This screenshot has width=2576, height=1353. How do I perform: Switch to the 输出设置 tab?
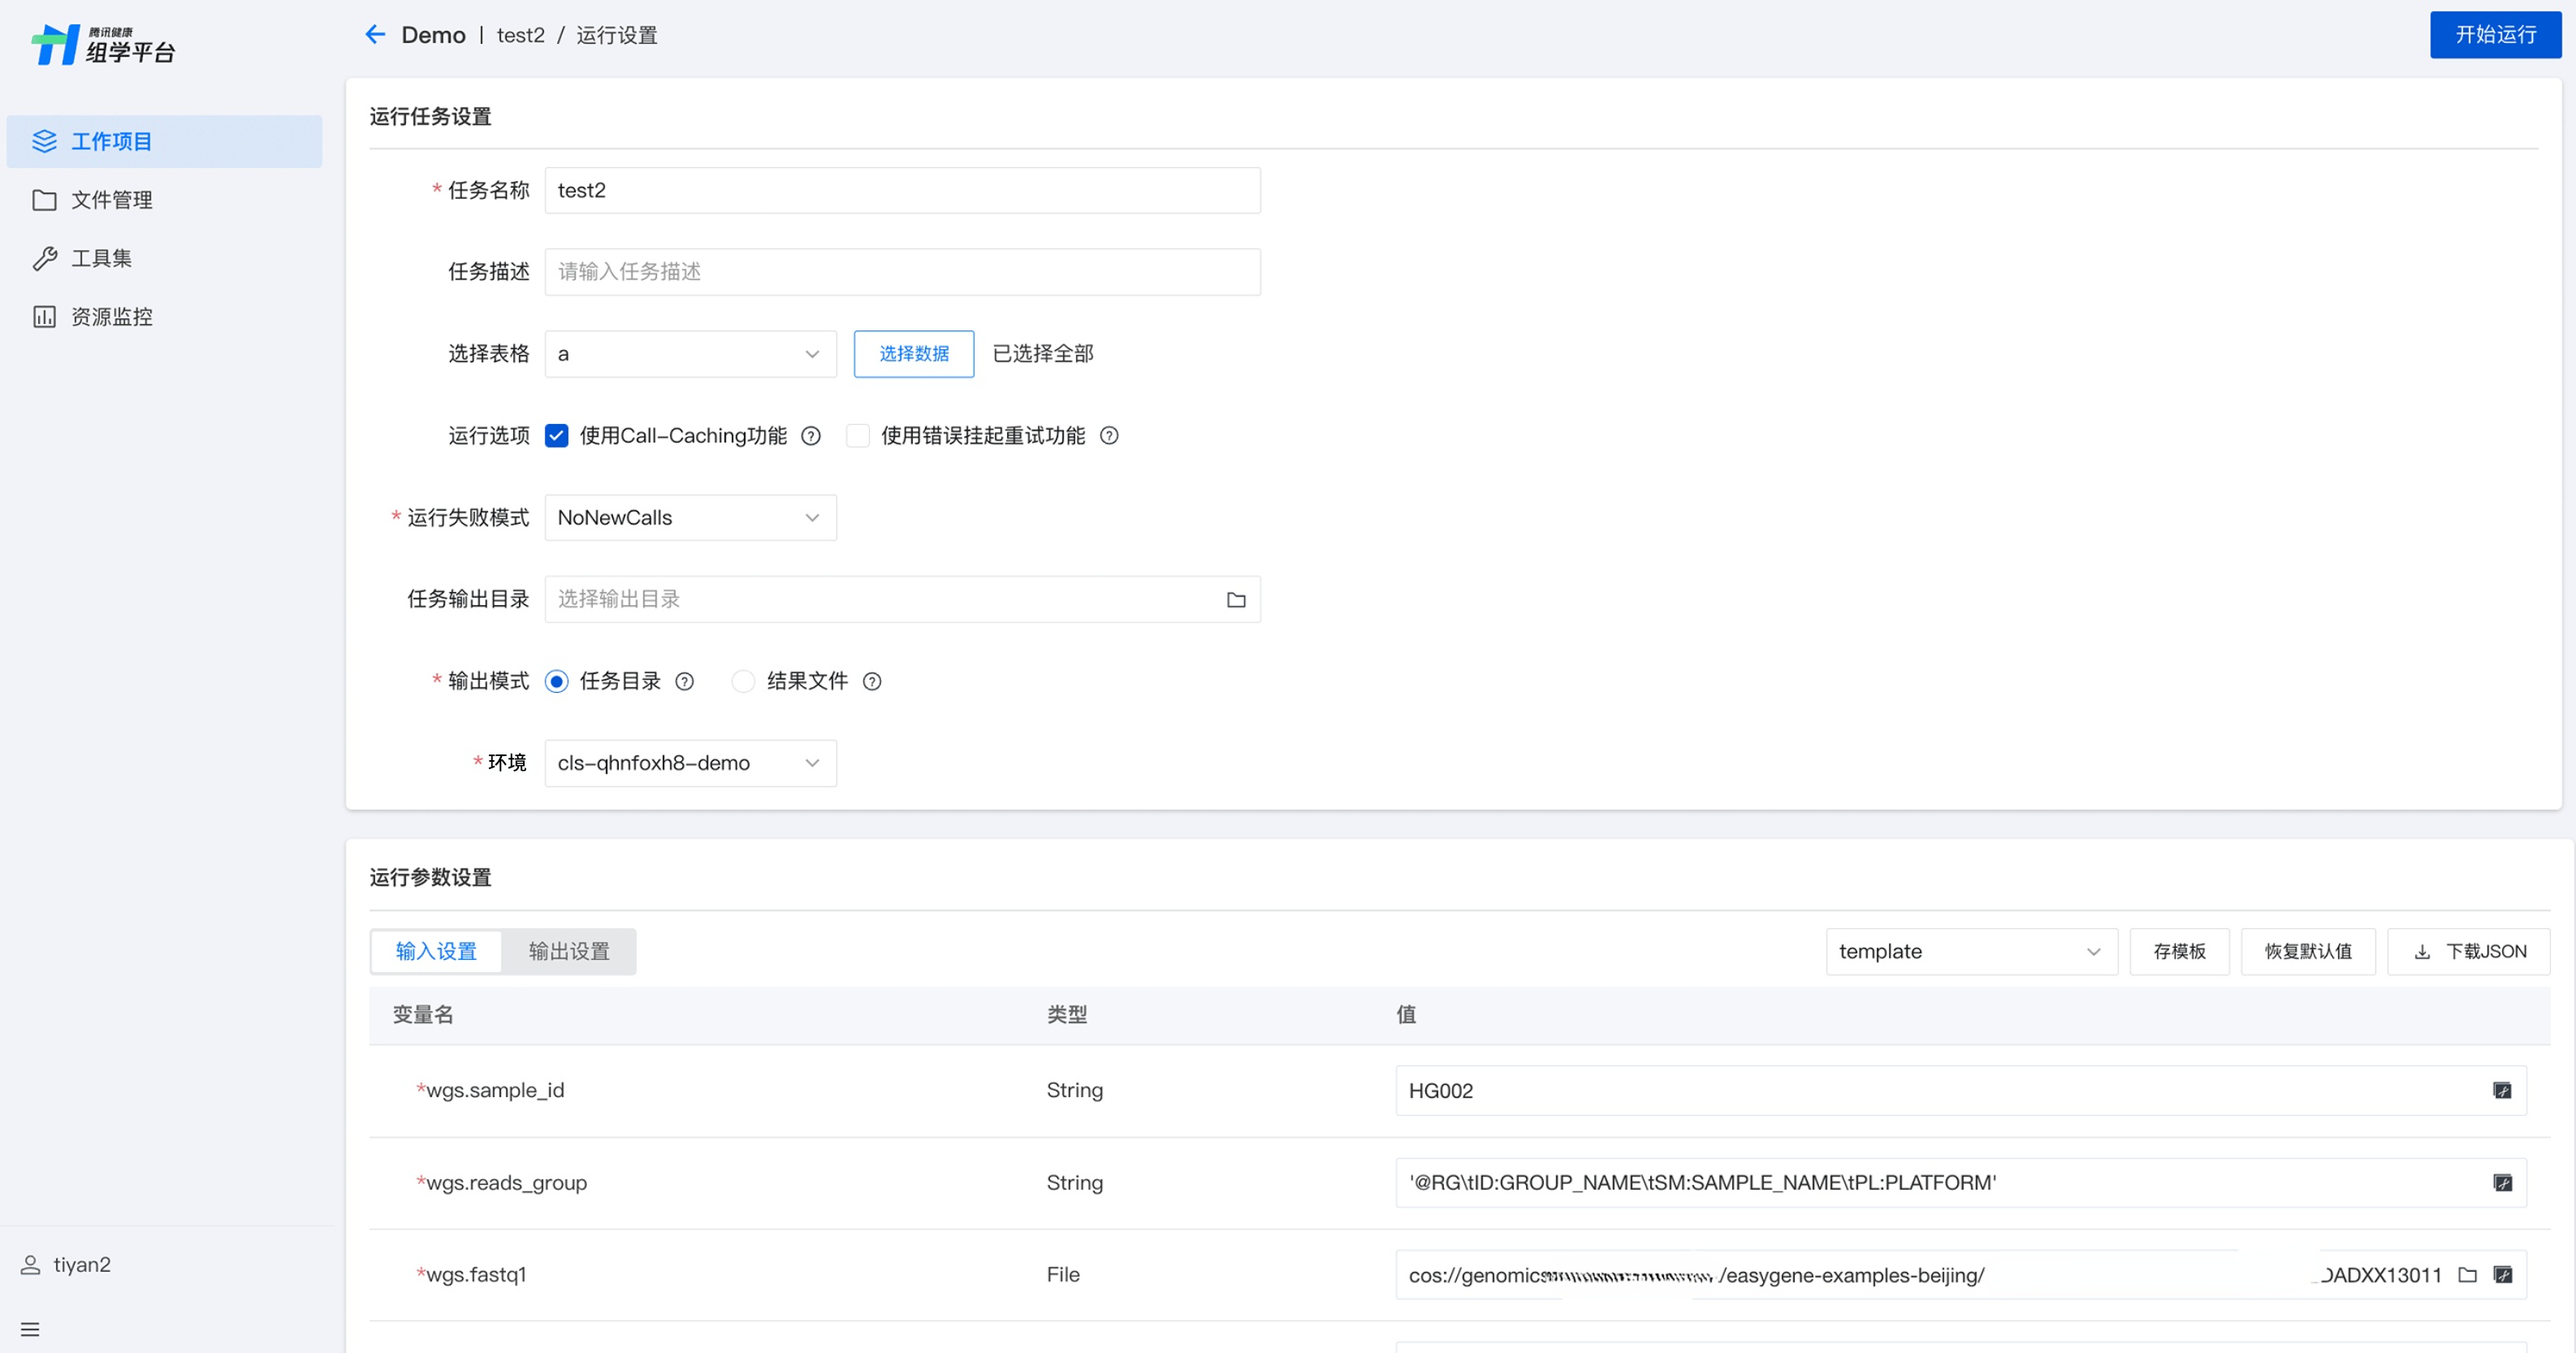[568, 952]
